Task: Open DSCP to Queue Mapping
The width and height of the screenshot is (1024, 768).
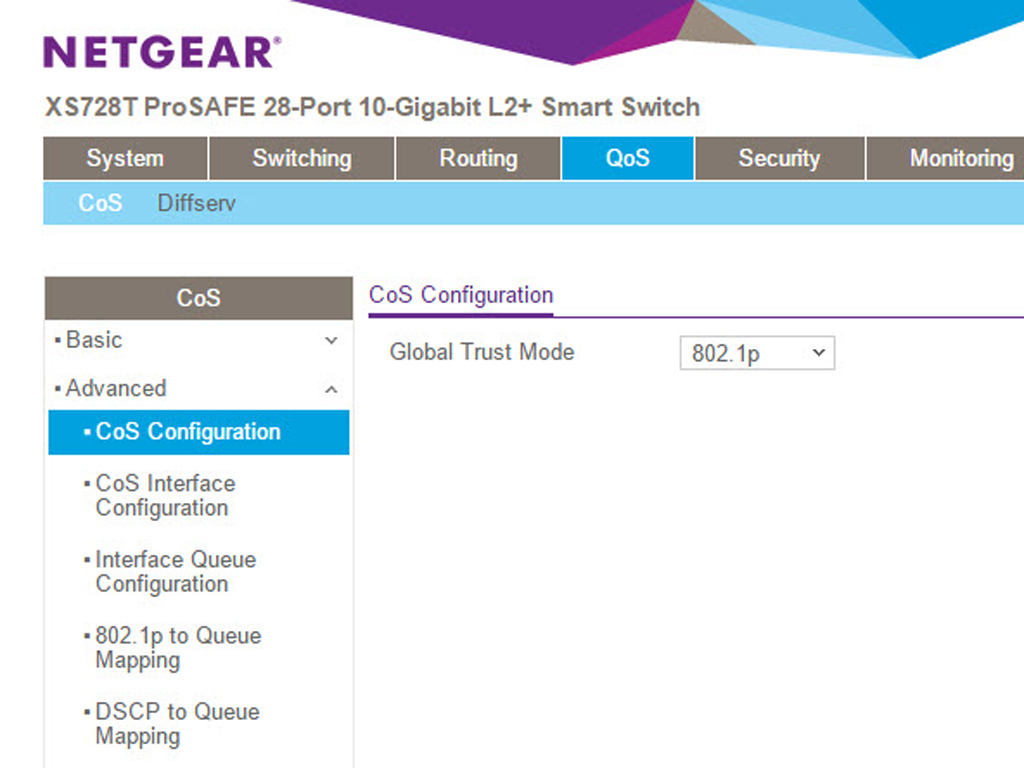Action: coord(177,724)
